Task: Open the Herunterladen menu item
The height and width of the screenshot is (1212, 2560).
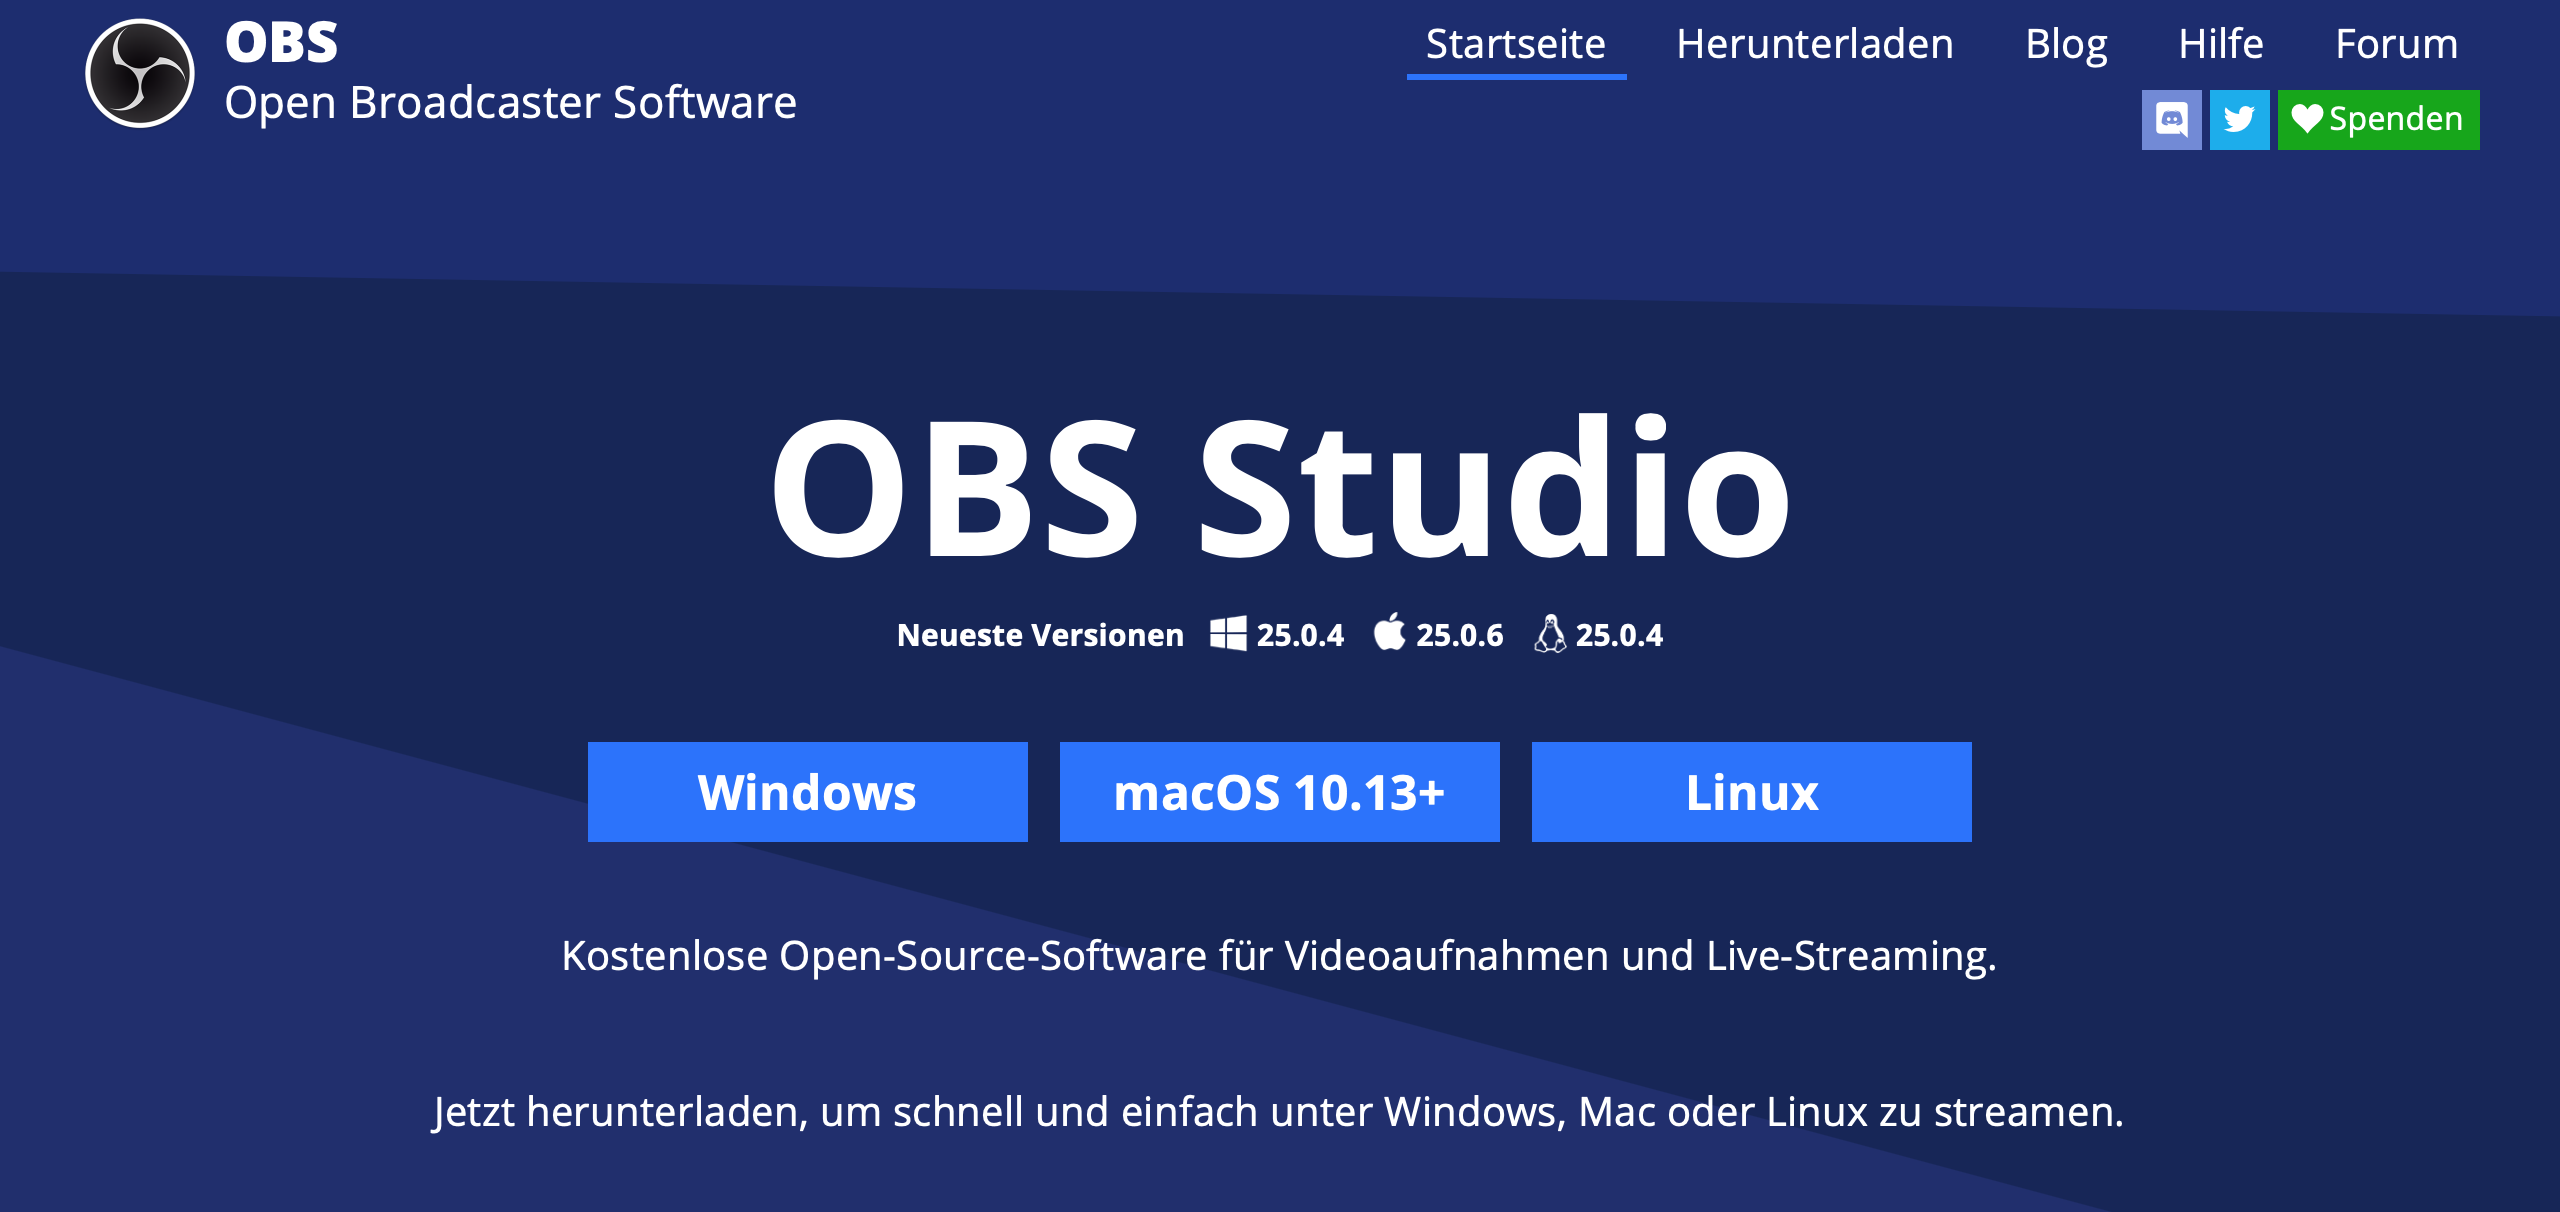Action: (1814, 44)
